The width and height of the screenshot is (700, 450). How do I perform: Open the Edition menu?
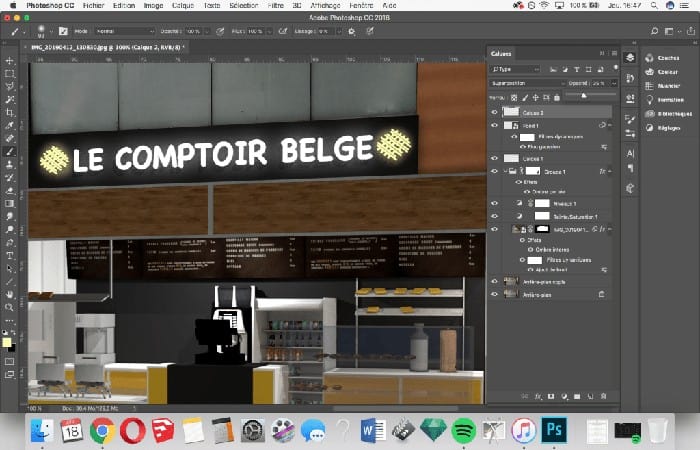tap(124, 5)
